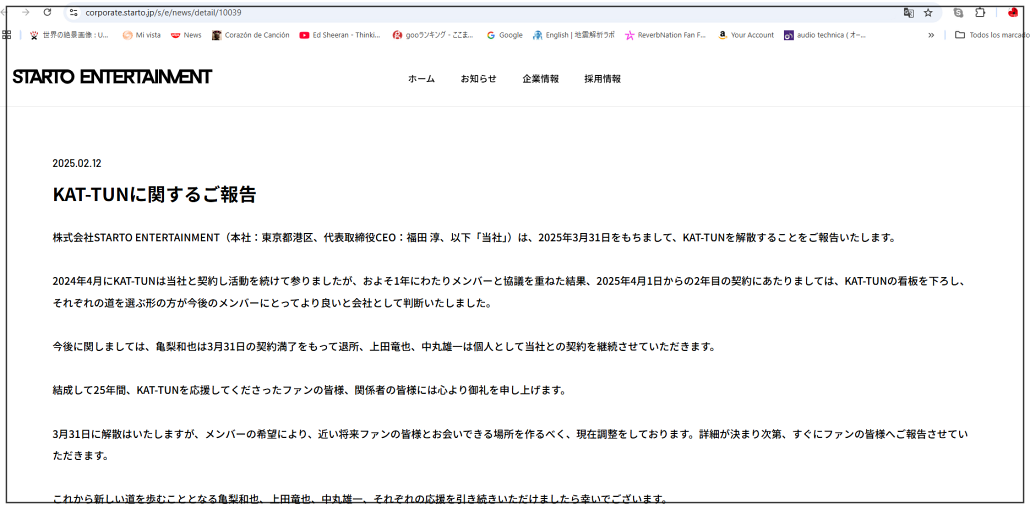Open お知らせ in site navigation
This screenshot has width=1030, height=509.
pyautogui.click(x=478, y=79)
